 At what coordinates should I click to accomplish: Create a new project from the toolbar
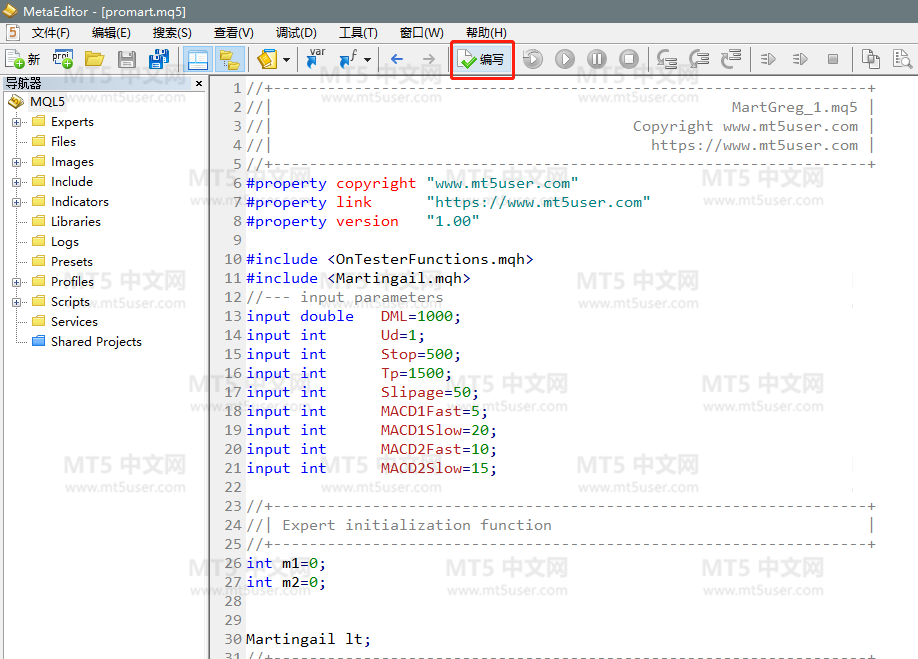(63, 59)
